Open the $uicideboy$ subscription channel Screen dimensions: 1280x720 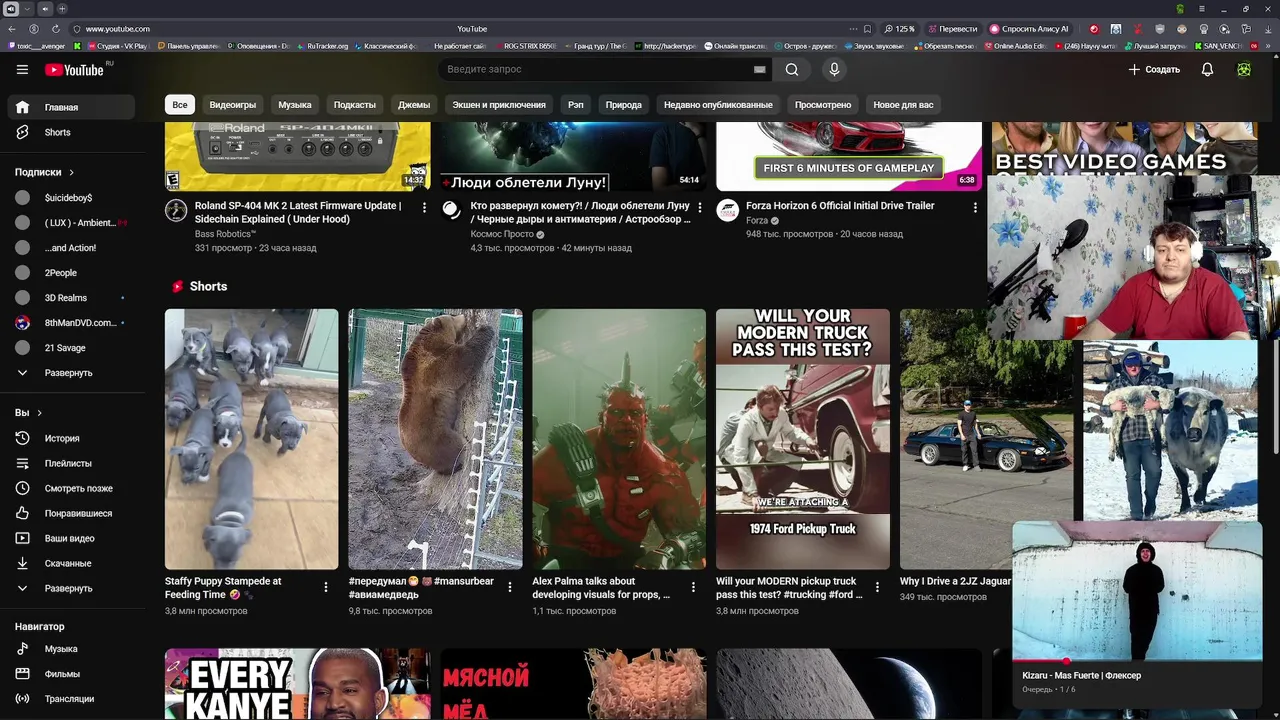tap(71, 198)
